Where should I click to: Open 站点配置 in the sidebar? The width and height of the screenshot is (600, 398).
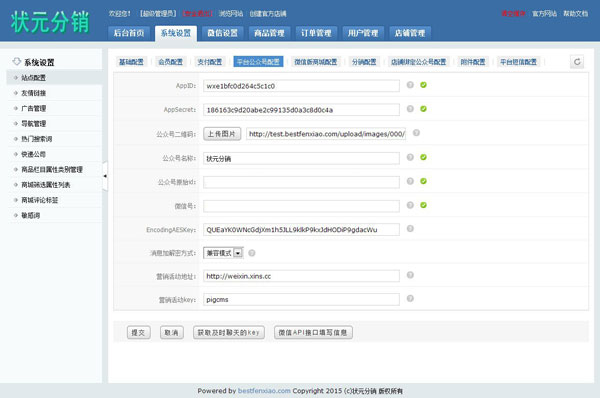click(x=55, y=78)
